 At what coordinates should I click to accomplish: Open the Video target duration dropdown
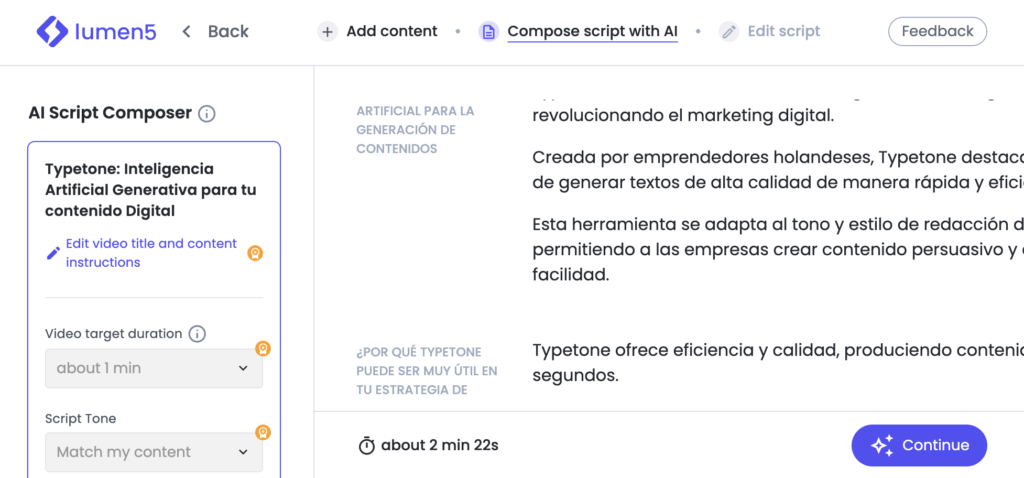[x=154, y=368]
